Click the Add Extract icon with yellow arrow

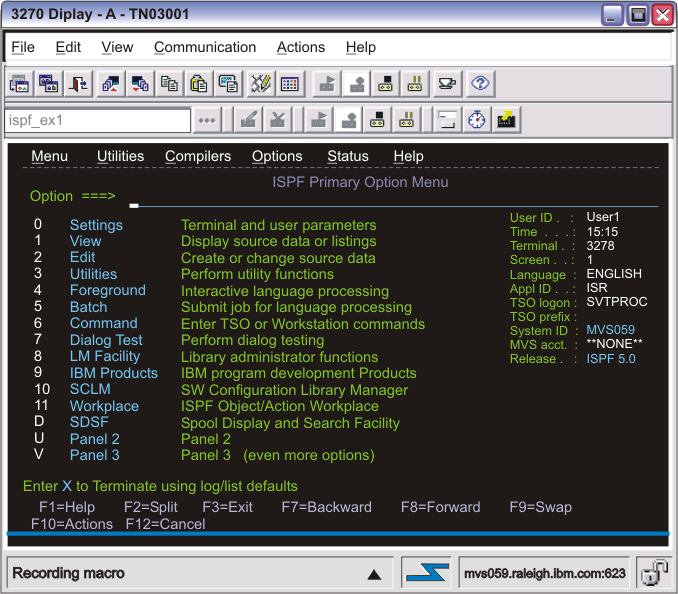tap(506, 120)
